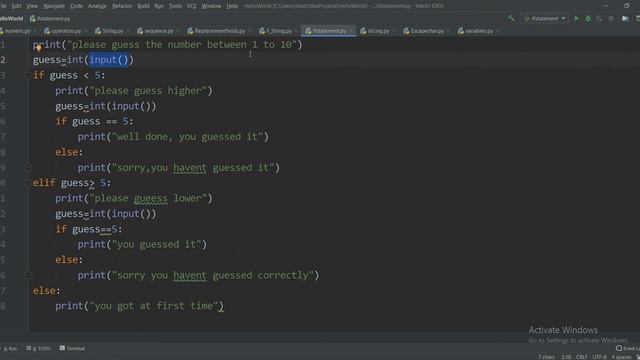This screenshot has height=360, width=640.
Task: Run the Ifstatement configuration with green play
Action: coord(576,18)
